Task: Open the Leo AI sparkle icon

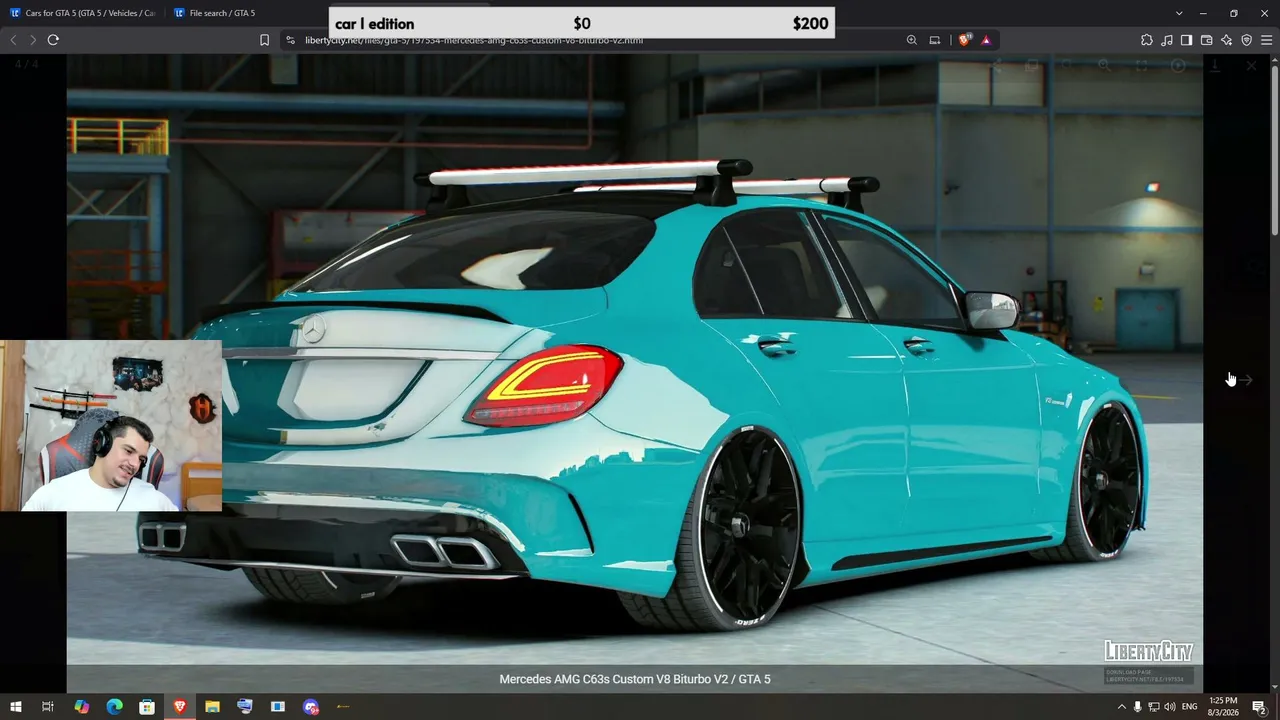Action: (x=1226, y=40)
